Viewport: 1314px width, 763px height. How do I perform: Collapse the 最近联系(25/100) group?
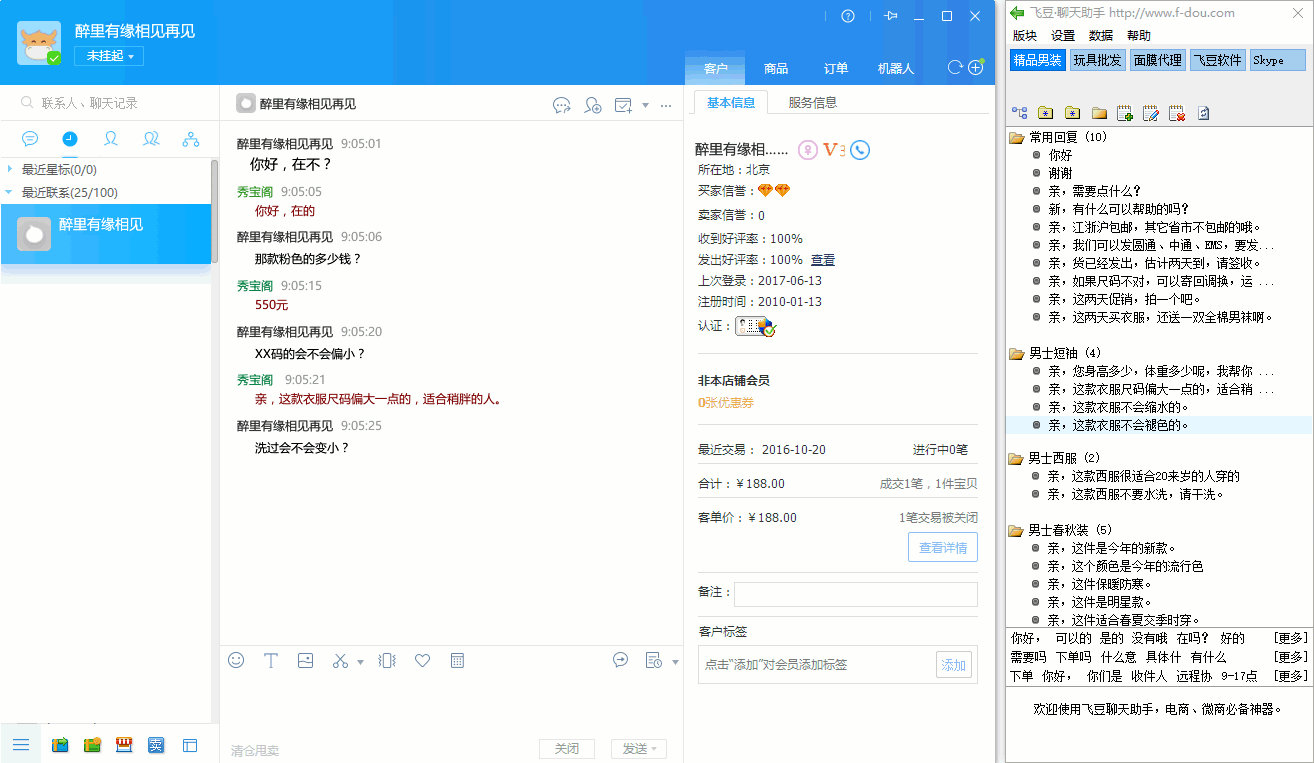click(x=10, y=192)
